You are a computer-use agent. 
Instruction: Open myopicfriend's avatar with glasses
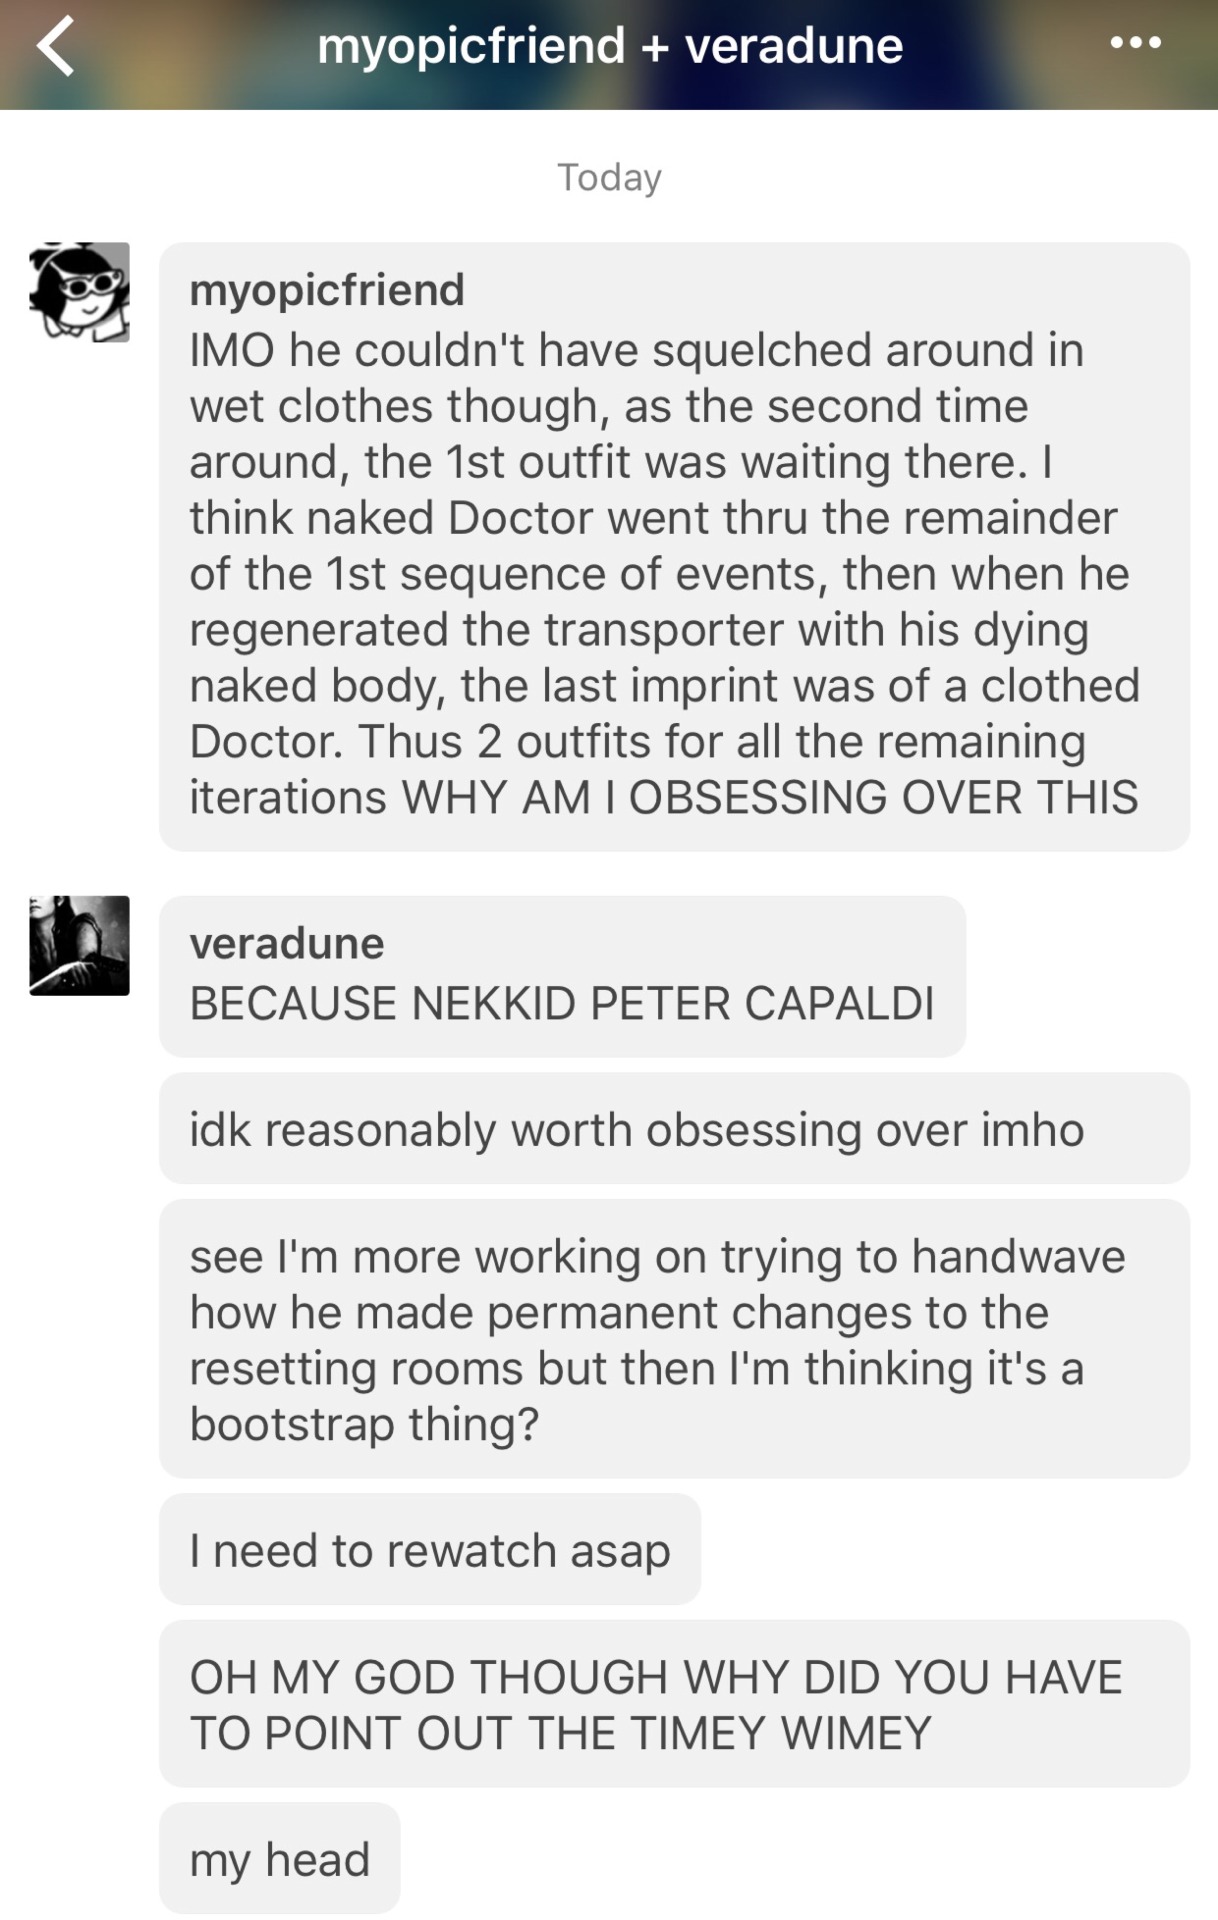(x=80, y=292)
